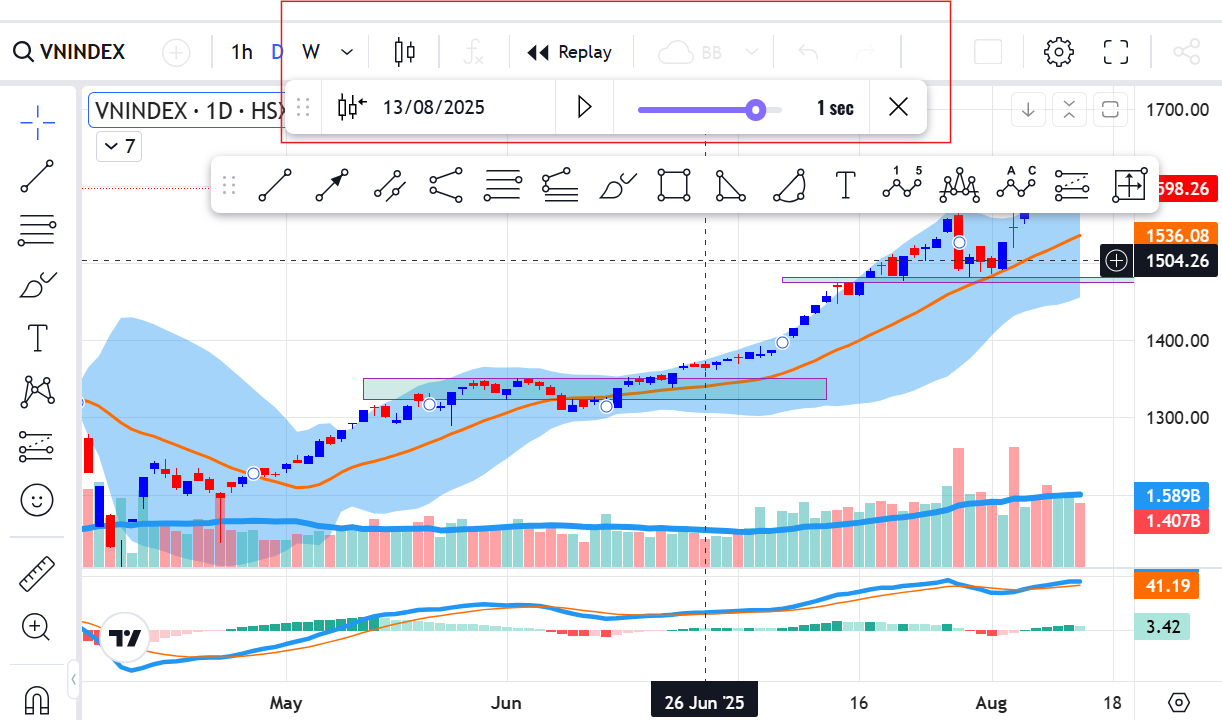The image size is (1222, 720).
Task: Open prediction and measurement tools in the left sidebar
Action: [37, 446]
